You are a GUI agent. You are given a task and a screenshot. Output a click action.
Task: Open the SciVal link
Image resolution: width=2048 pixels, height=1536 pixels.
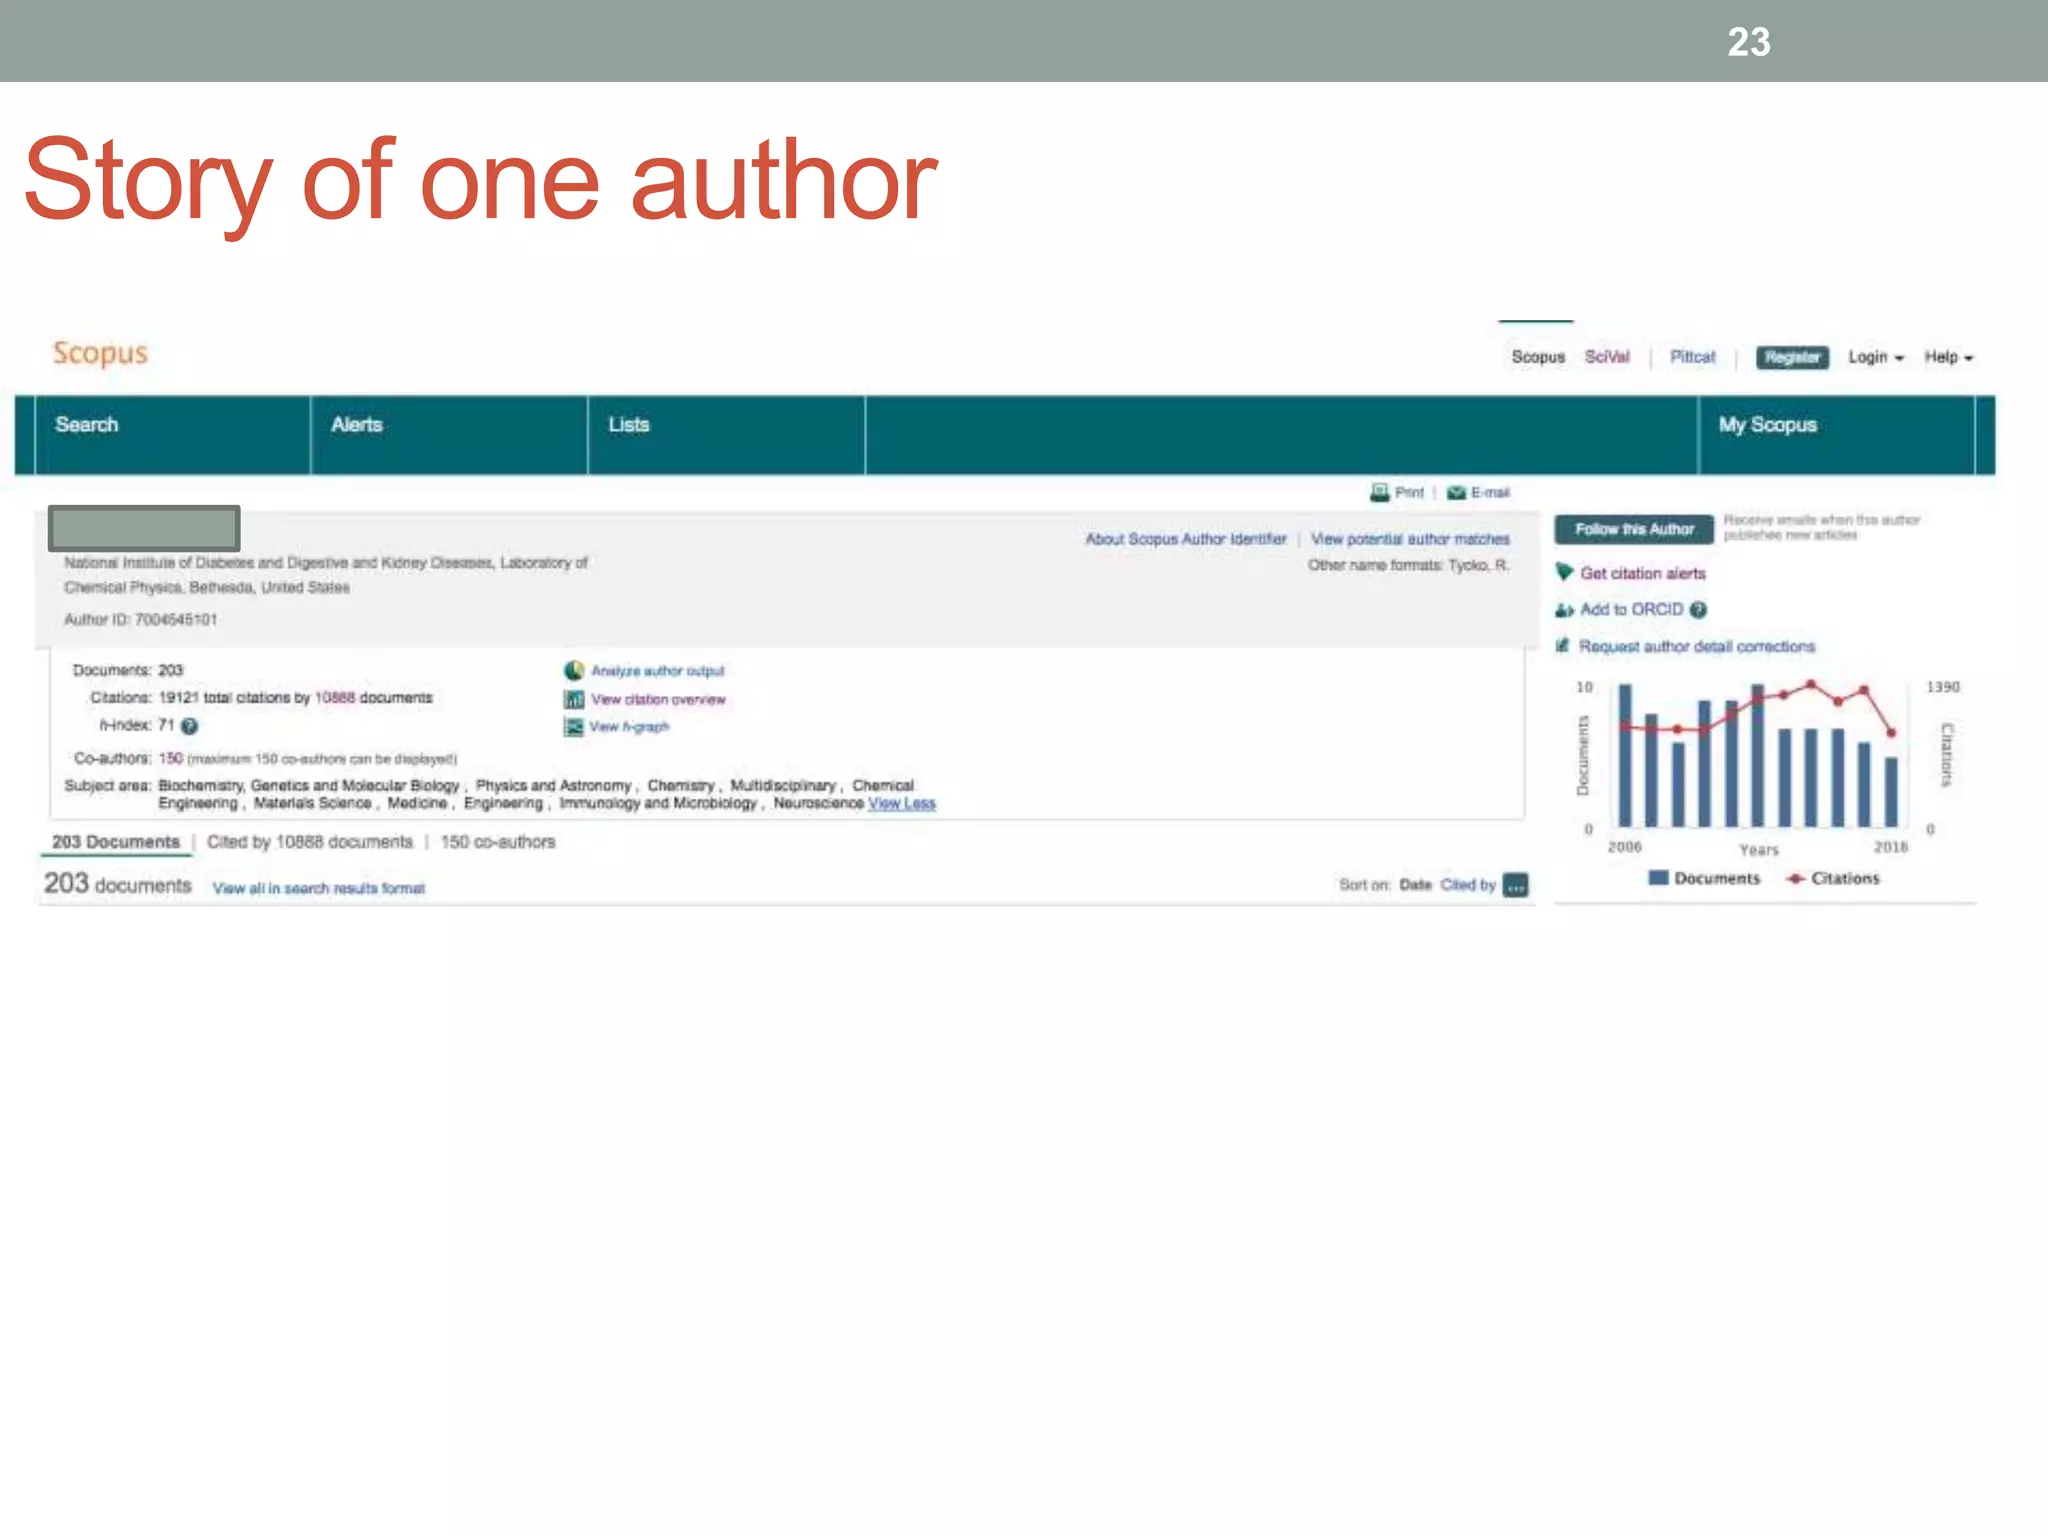click(1607, 357)
